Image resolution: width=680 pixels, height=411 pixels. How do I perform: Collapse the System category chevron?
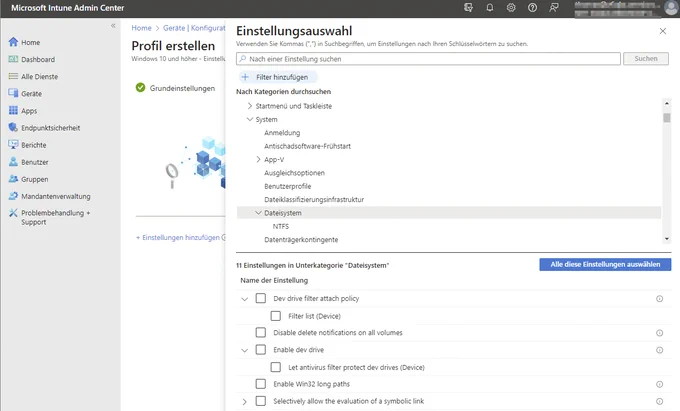click(250, 119)
